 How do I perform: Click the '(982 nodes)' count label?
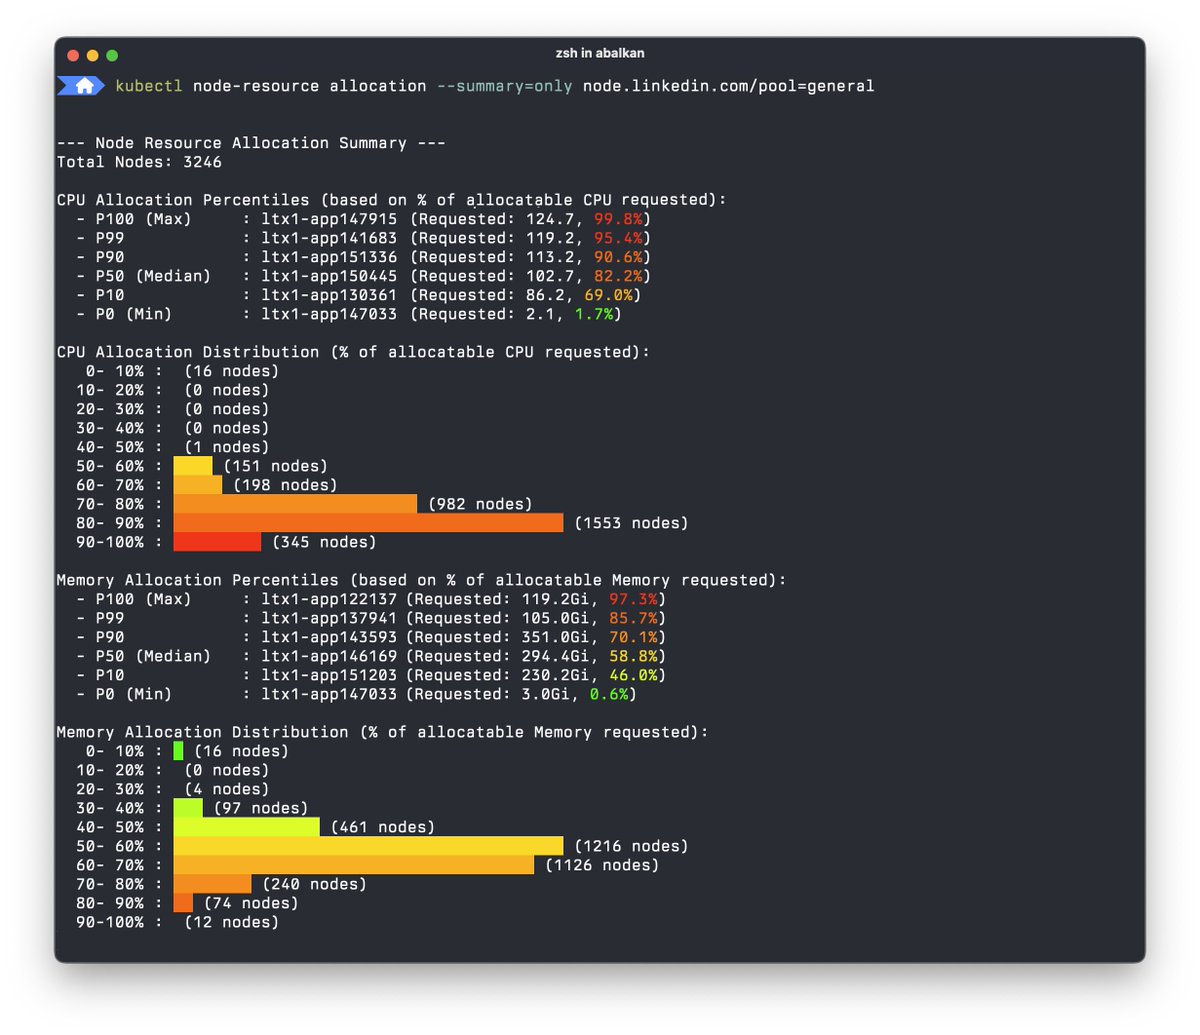pyautogui.click(x=480, y=504)
